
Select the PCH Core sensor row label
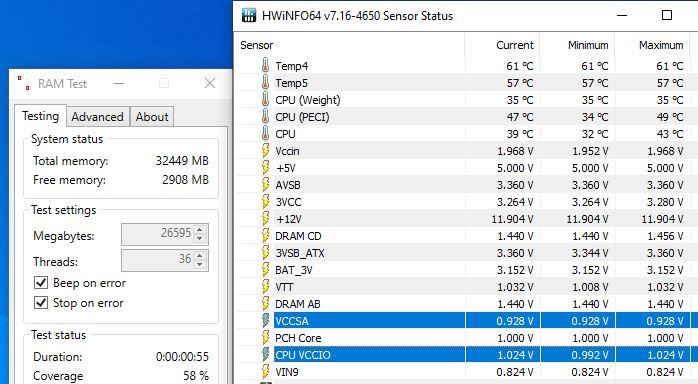pyautogui.click(x=298, y=338)
